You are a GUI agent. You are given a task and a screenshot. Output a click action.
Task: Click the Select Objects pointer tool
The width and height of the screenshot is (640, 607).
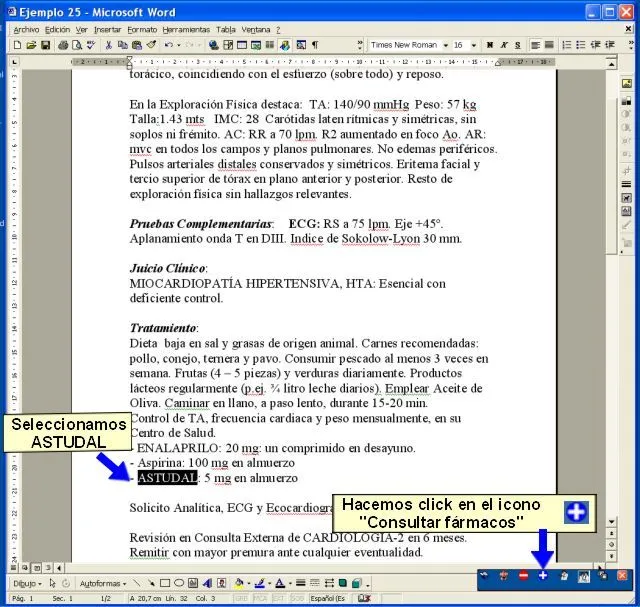coord(52,583)
